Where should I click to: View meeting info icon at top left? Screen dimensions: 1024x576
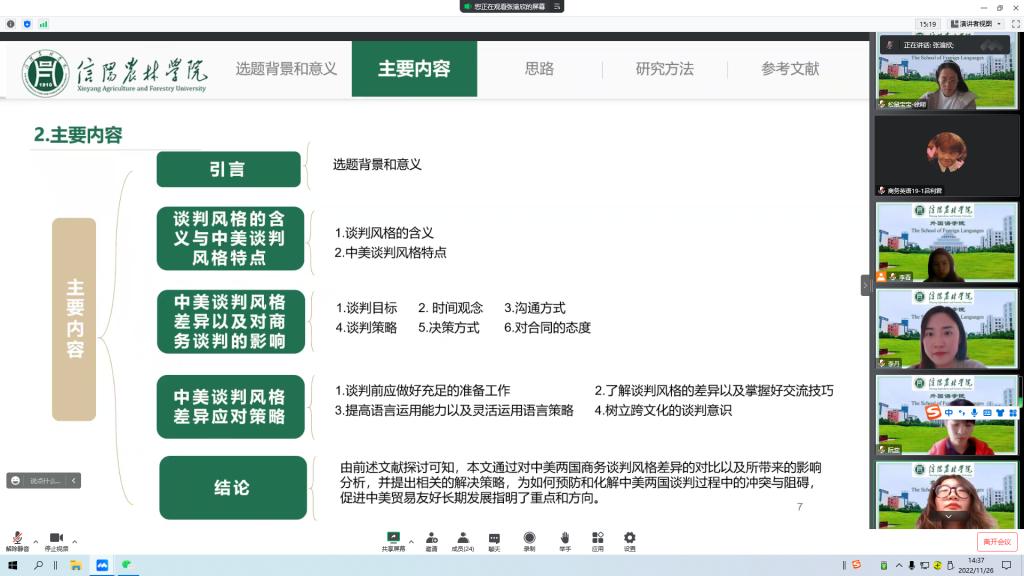11,23
